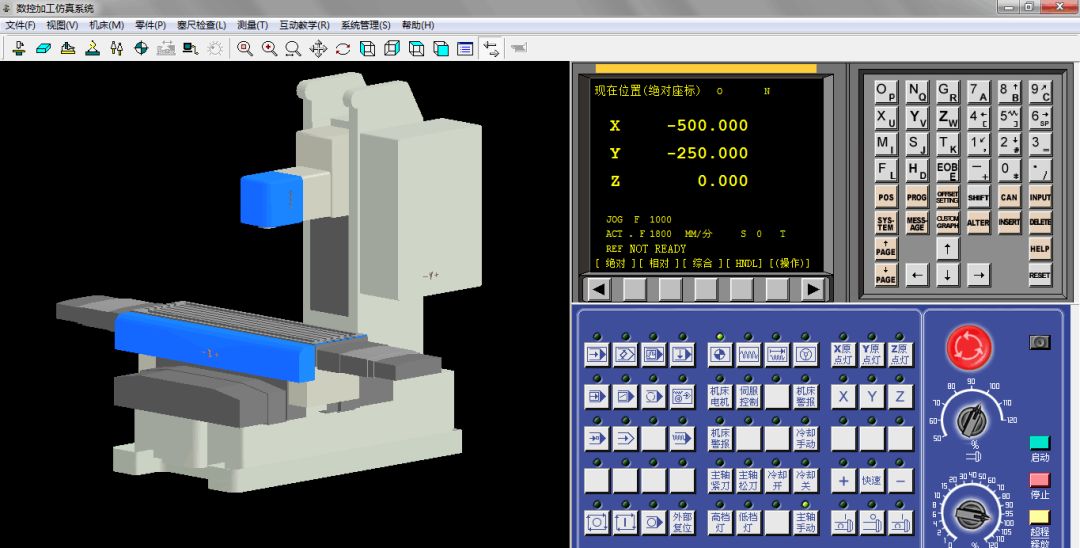This screenshot has width=1080, height=548.
Task: Click the down arrow cursor key
Action: pos(948,275)
